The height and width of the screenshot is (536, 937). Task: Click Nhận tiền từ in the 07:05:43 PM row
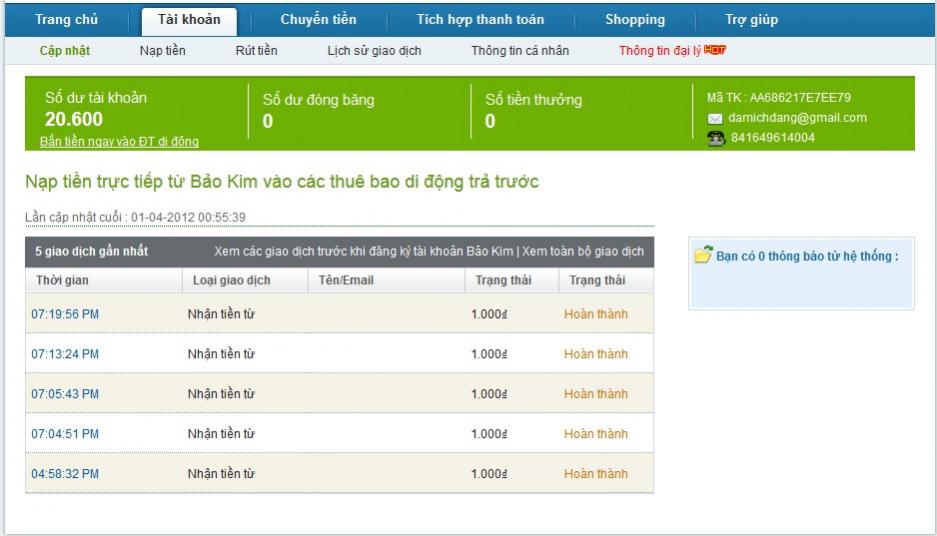221,394
